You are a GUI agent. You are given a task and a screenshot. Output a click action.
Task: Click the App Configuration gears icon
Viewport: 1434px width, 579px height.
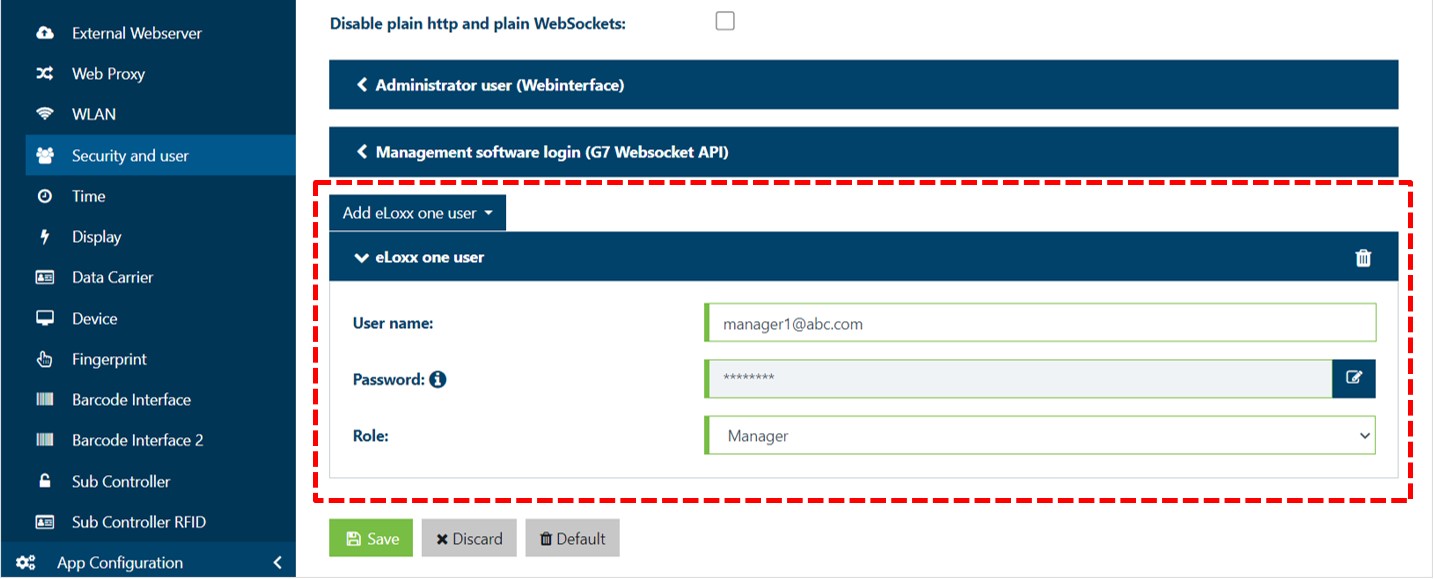26,563
